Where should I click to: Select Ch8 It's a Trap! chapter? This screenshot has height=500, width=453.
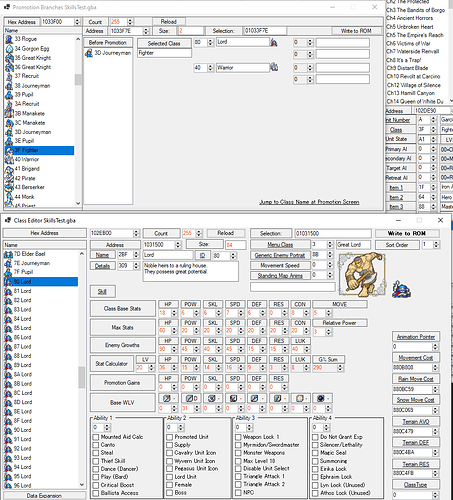(x=403, y=60)
